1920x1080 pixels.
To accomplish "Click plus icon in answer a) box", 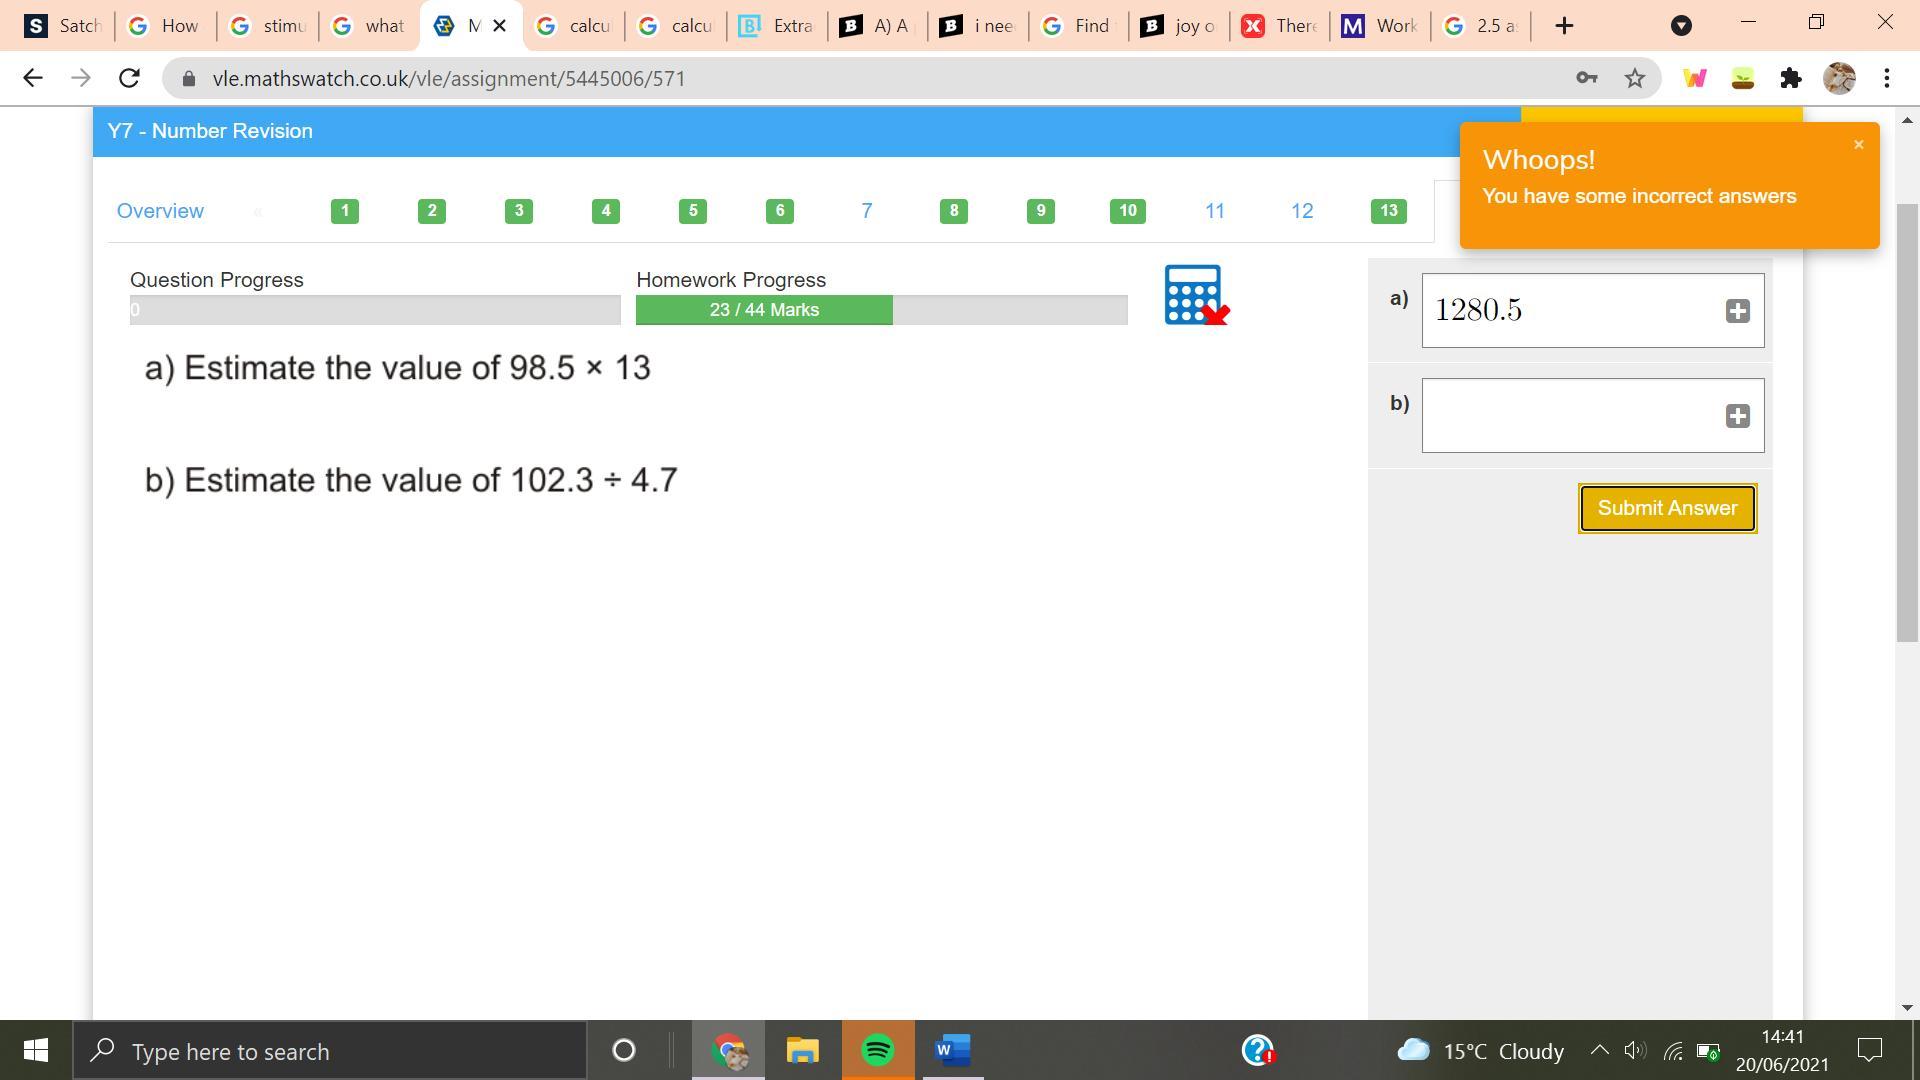I will [x=1737, y=311].
